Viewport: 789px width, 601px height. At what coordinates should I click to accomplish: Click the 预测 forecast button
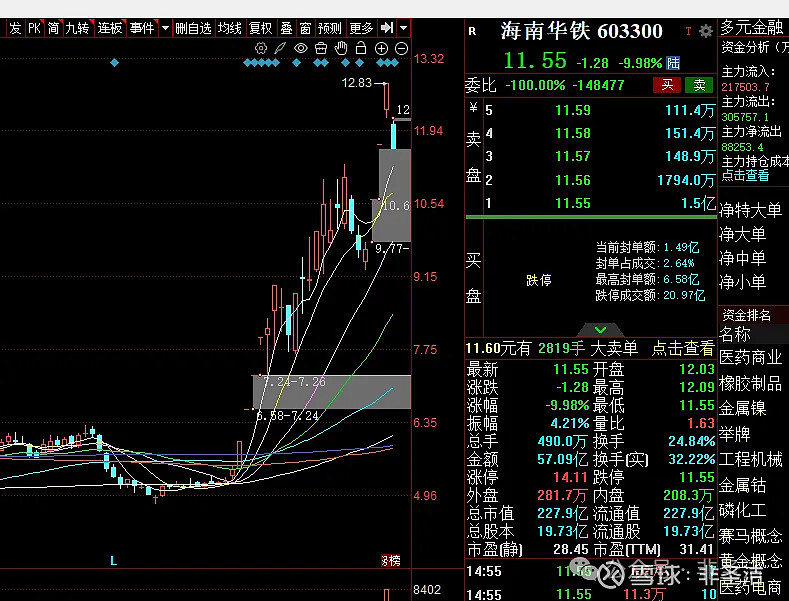pyautogui.click(x=330, y=28)
